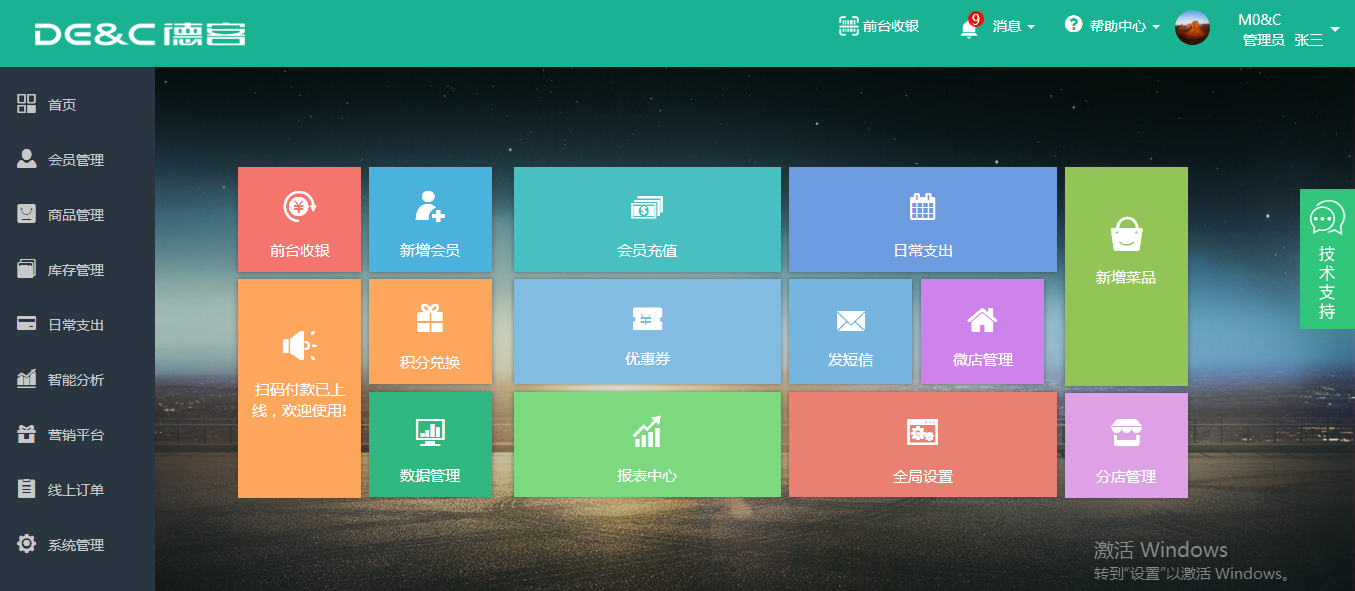Click the 新增会员 tile label
The width and height of the screenshot is (1355, 591).
click(430, 251)
